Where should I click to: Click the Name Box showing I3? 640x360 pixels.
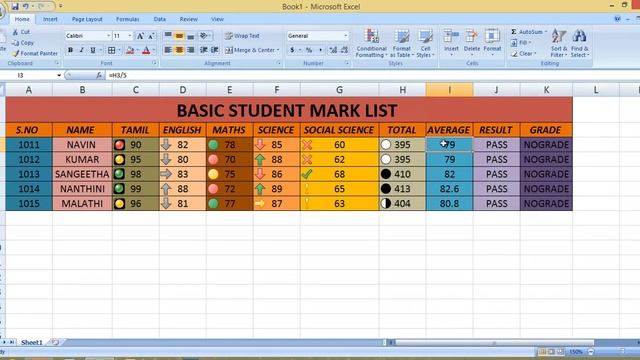click(x=28, y=76)
